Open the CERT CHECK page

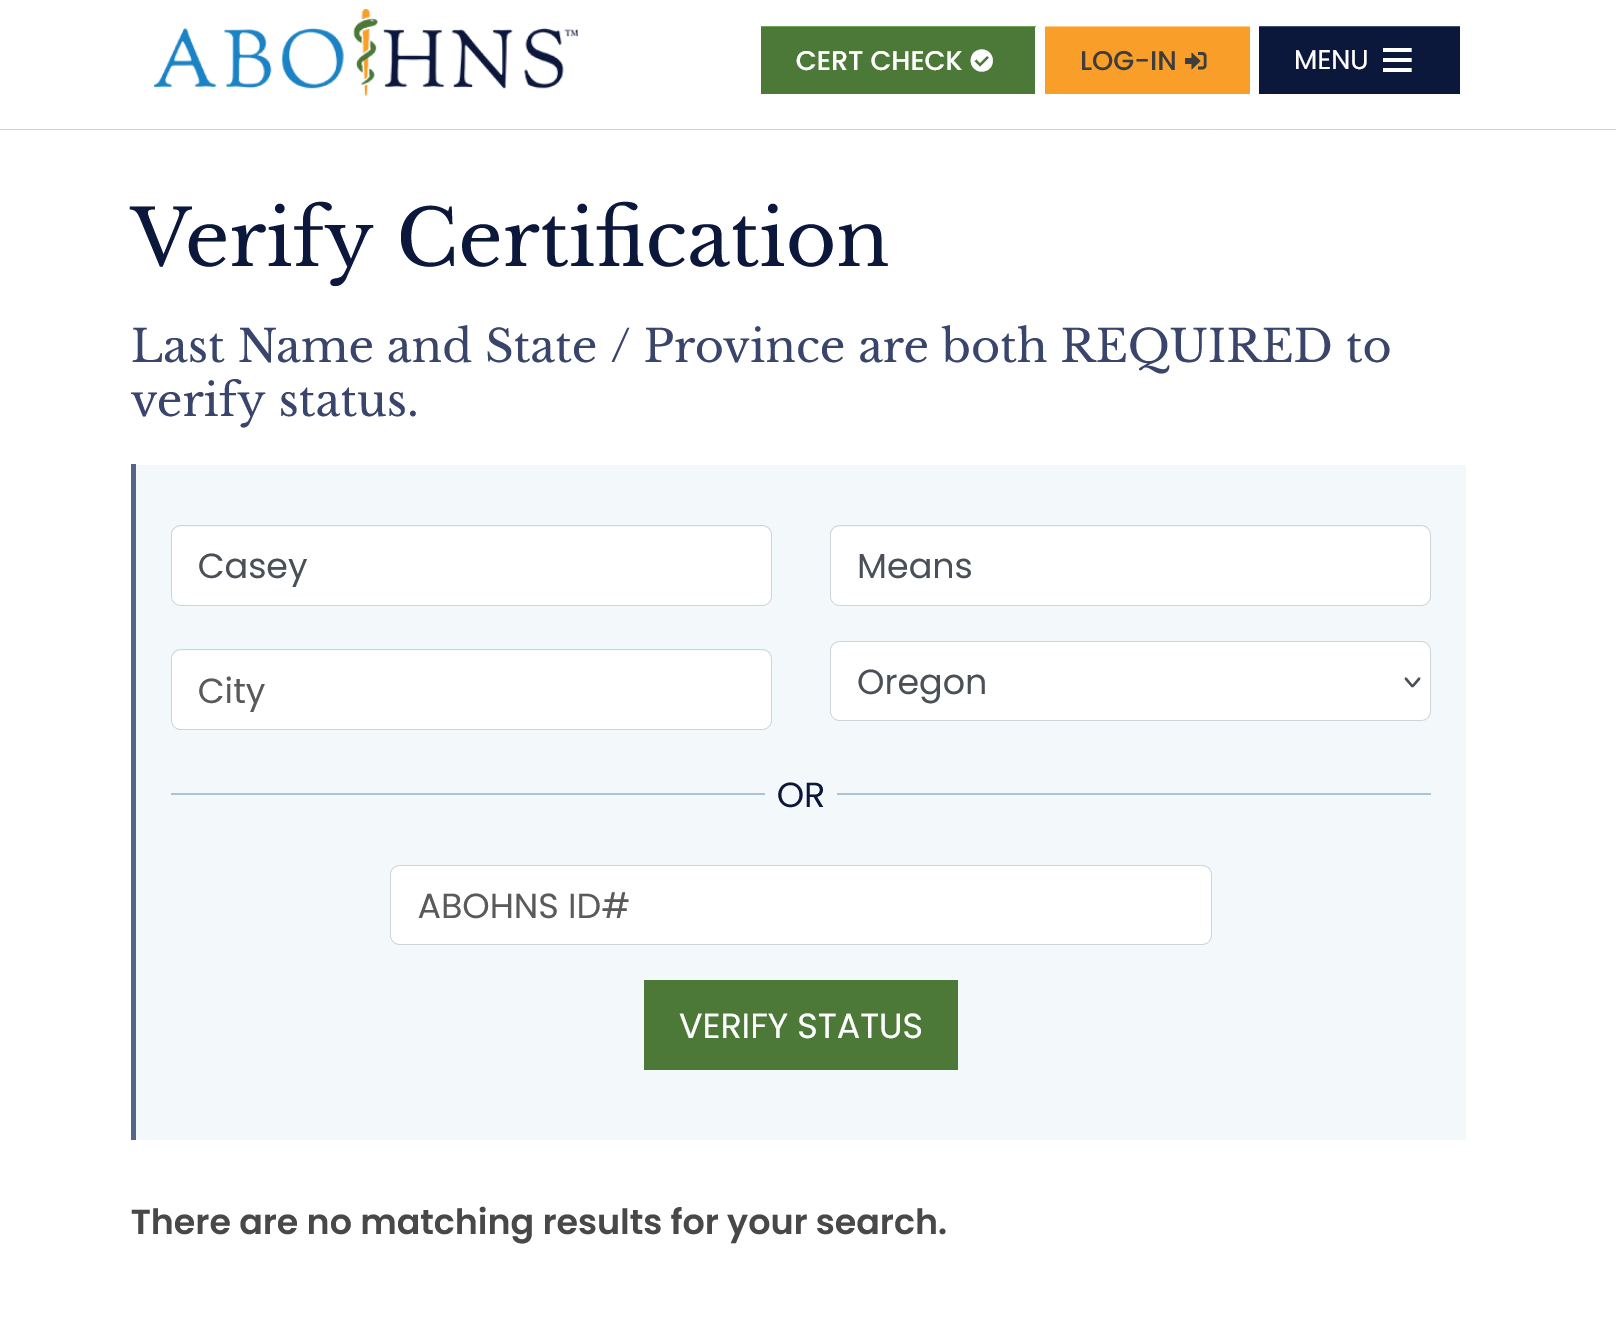879,61
